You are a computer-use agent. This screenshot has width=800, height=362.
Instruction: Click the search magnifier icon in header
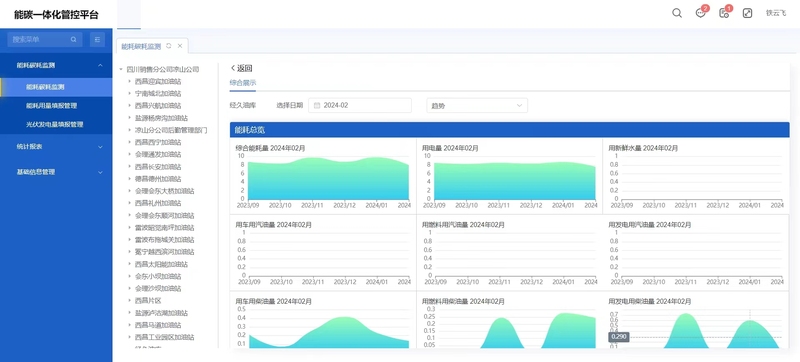[x=677, y=14]
